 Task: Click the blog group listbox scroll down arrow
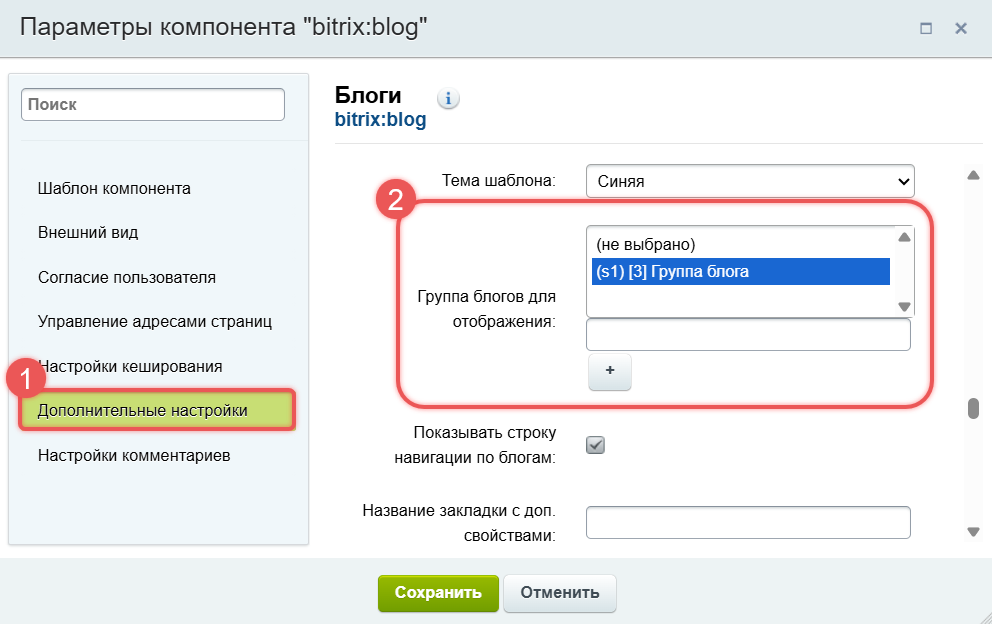(905, 306)
